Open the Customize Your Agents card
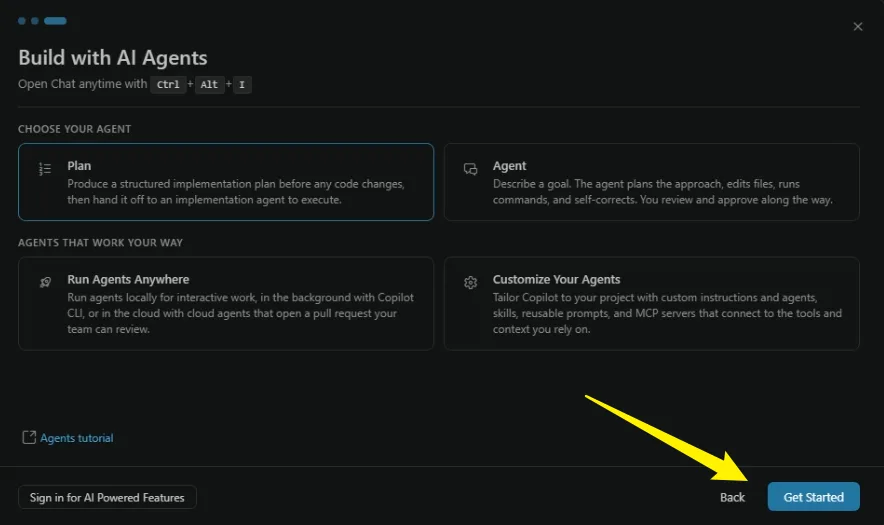The image size is (884, 525). tap(651, 304)
